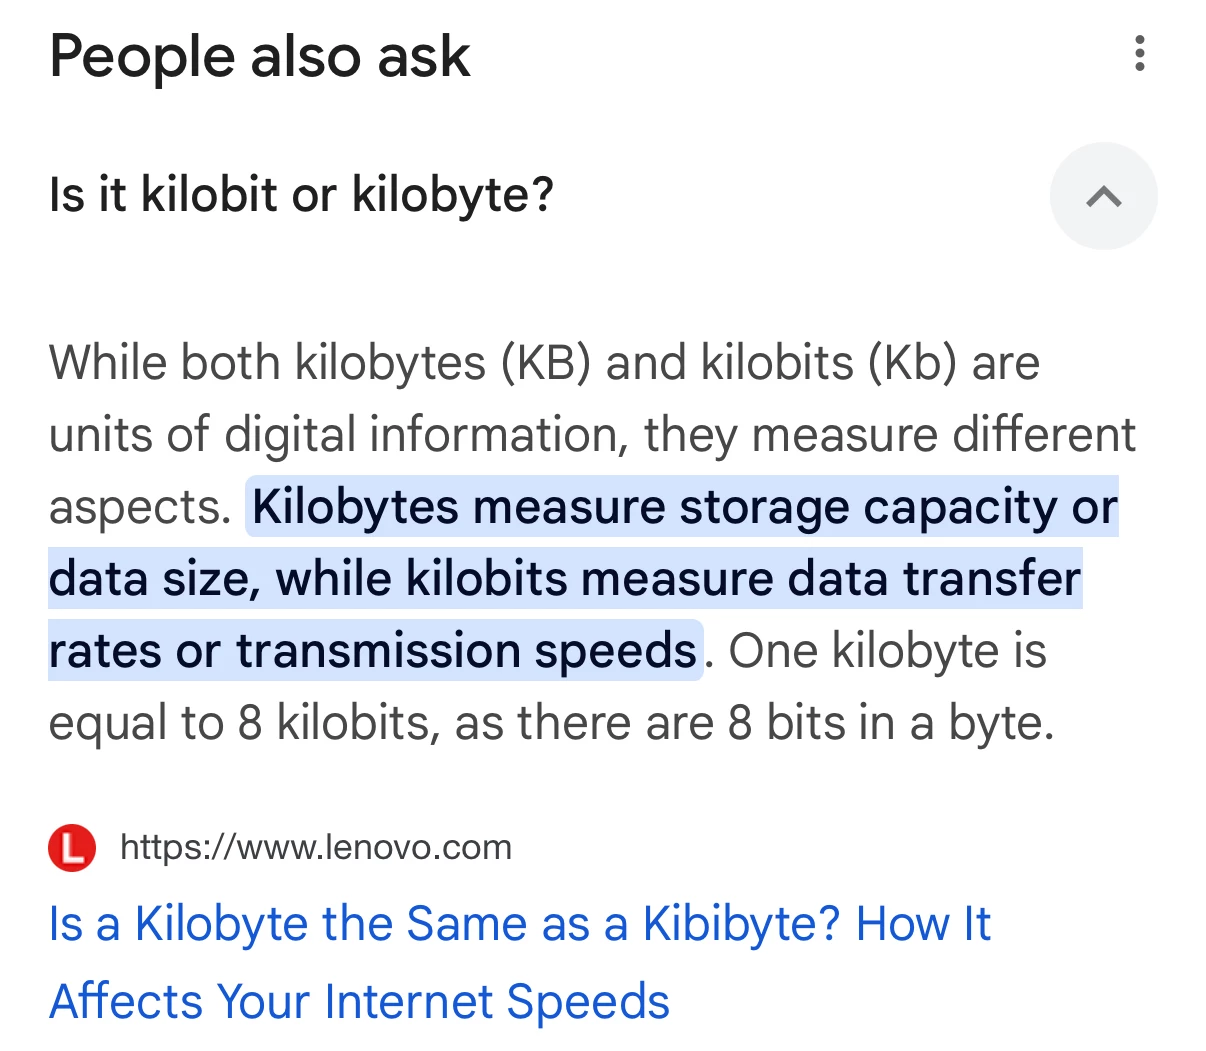Click the red Lenovo favicon
The width and height of the screenshot is (1206, 1051).
click(x=72, y=848)
